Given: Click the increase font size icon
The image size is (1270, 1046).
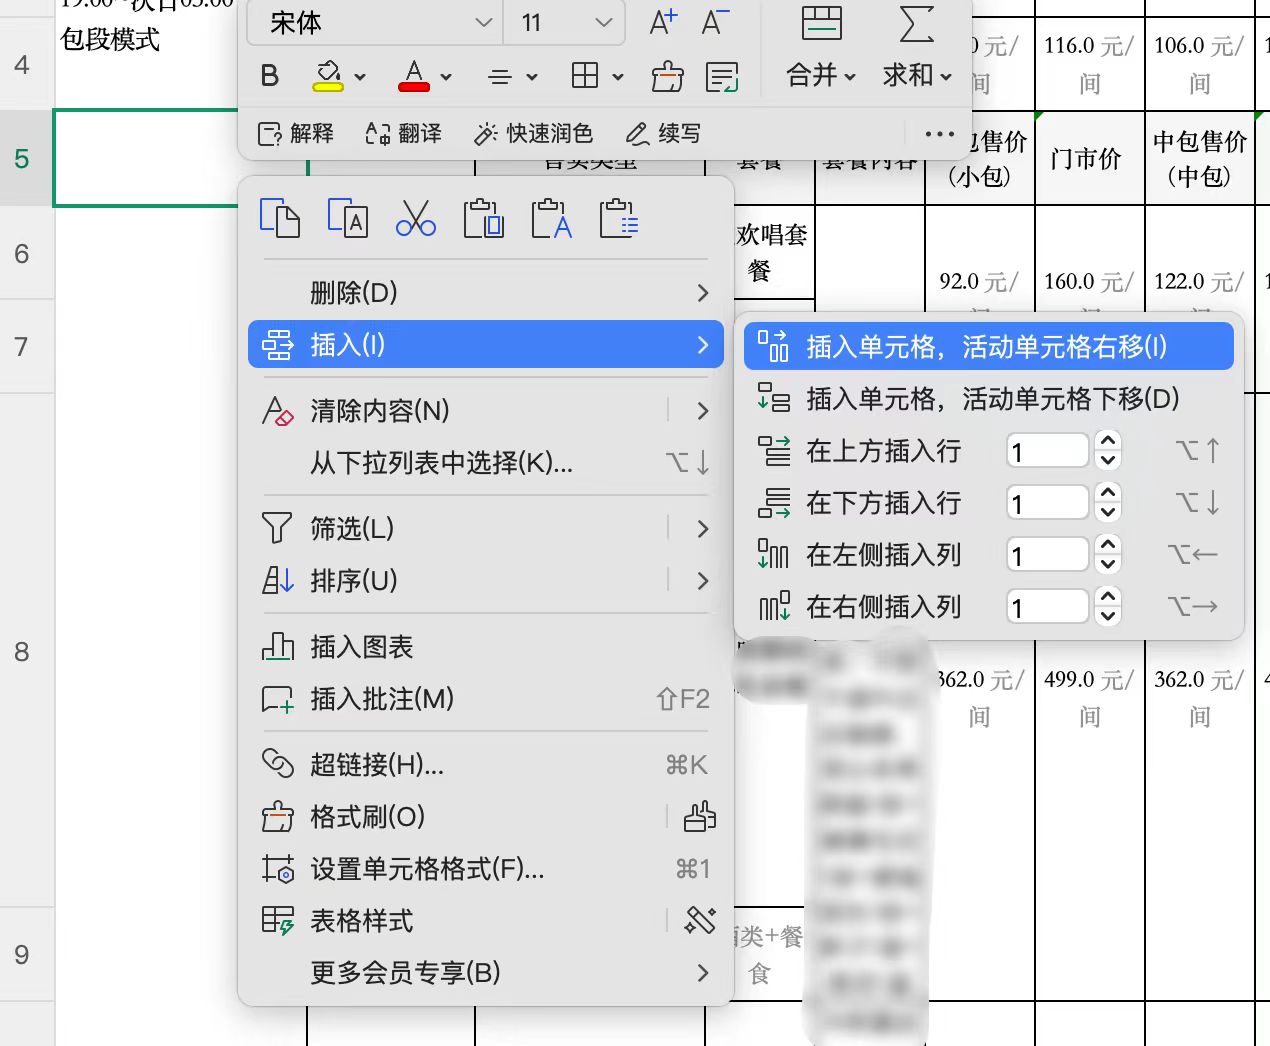Looking at the screenshot, I should [x=662, y=23].
